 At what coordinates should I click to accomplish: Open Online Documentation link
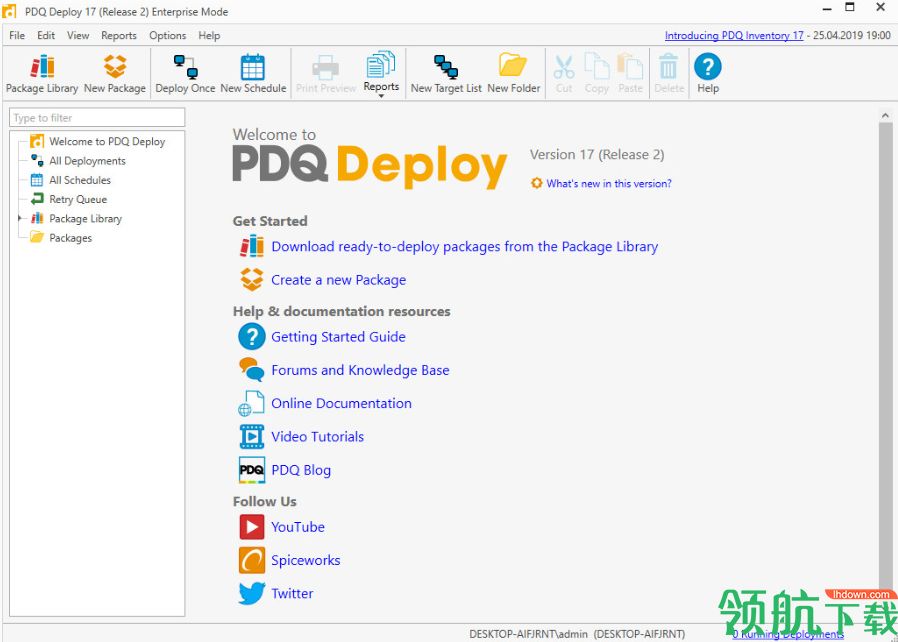tap(341, 404)
